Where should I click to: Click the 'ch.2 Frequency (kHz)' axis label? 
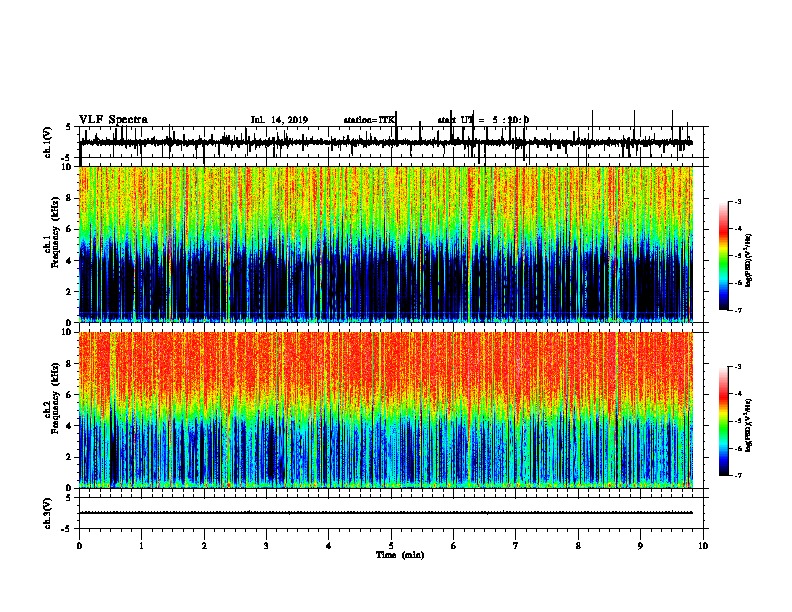(x=51, y=398)
